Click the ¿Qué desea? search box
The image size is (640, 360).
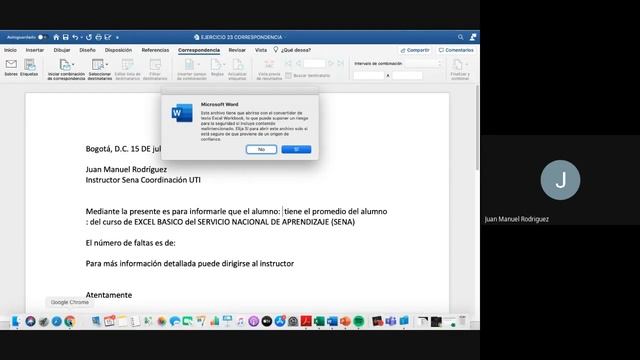point(292,50)
